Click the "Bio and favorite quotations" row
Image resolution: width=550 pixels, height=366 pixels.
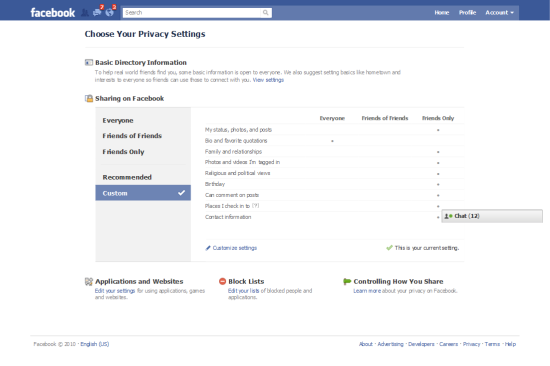coord(334,141)
